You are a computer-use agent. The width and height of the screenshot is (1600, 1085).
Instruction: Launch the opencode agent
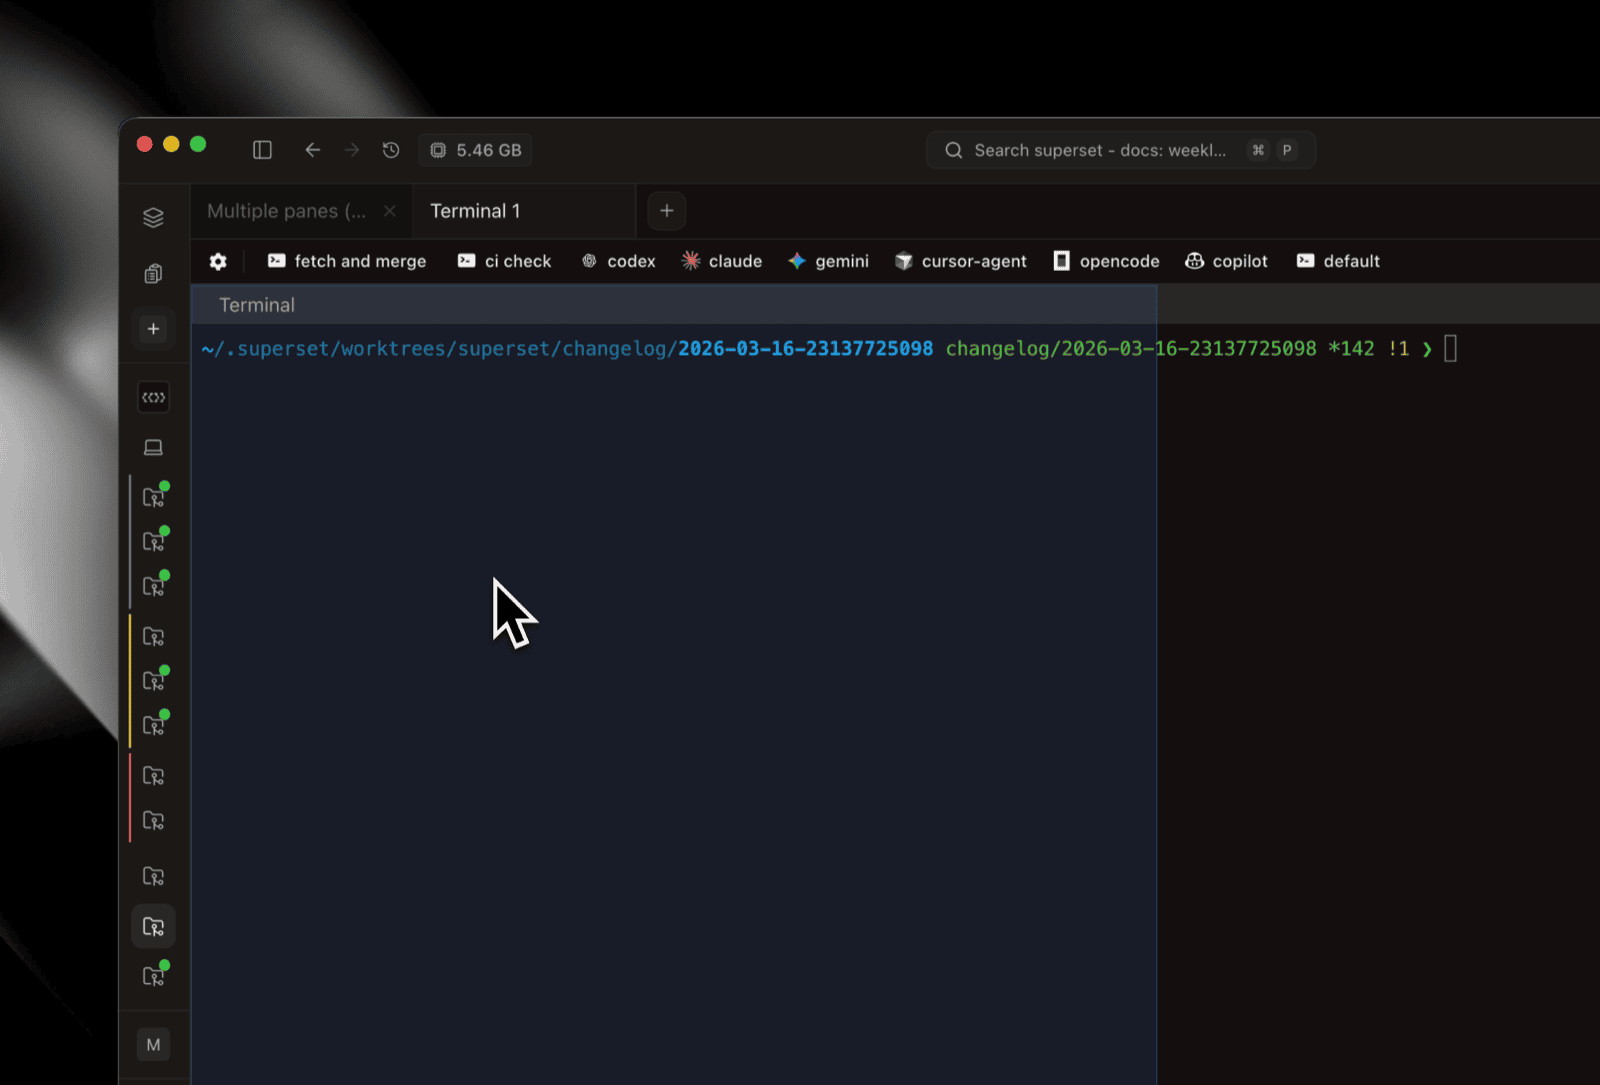point(1106,261)
